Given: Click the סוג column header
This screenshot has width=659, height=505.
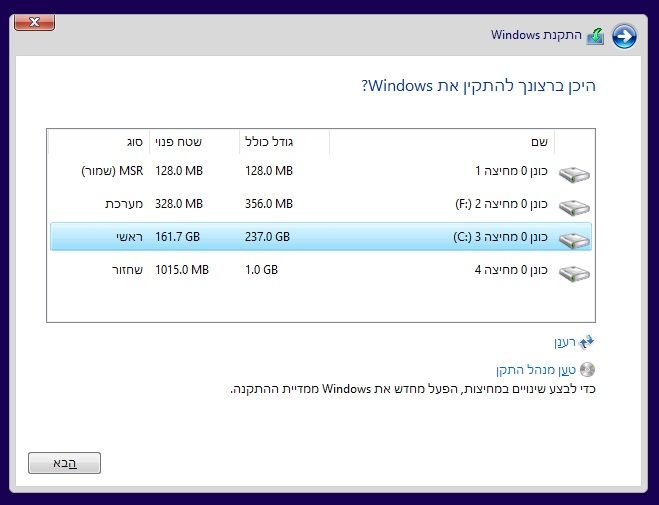Looking at the screenshot, I should (99, 142).
